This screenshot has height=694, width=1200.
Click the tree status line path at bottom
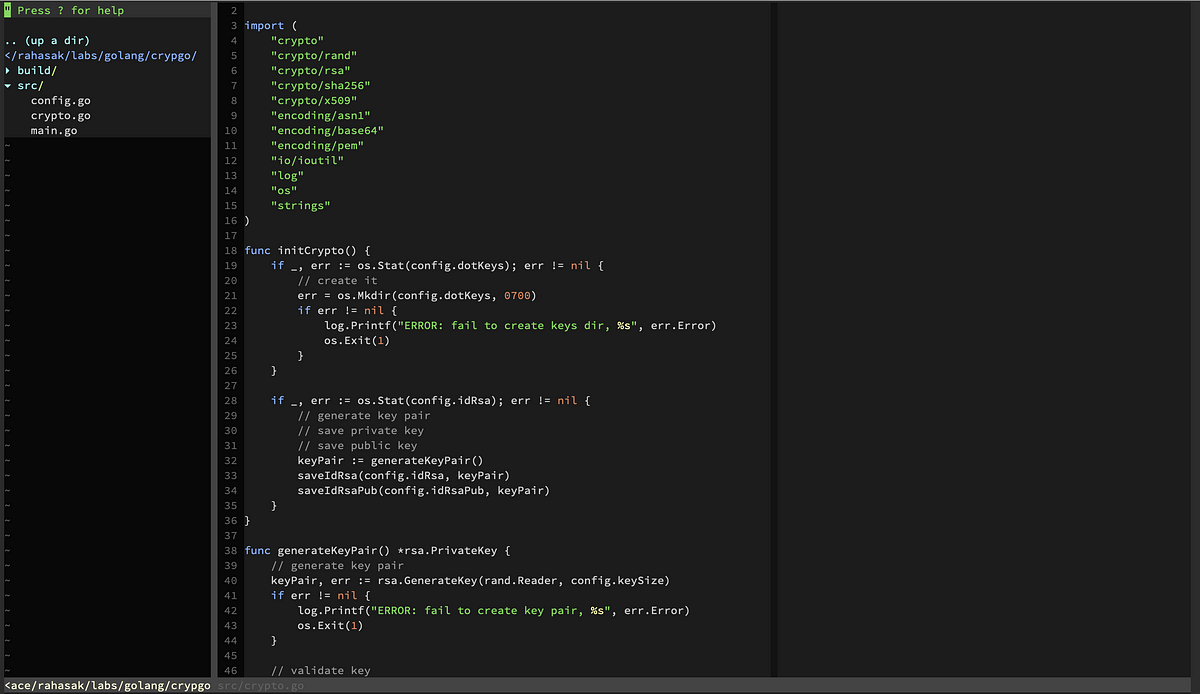(x=107, y=686)
